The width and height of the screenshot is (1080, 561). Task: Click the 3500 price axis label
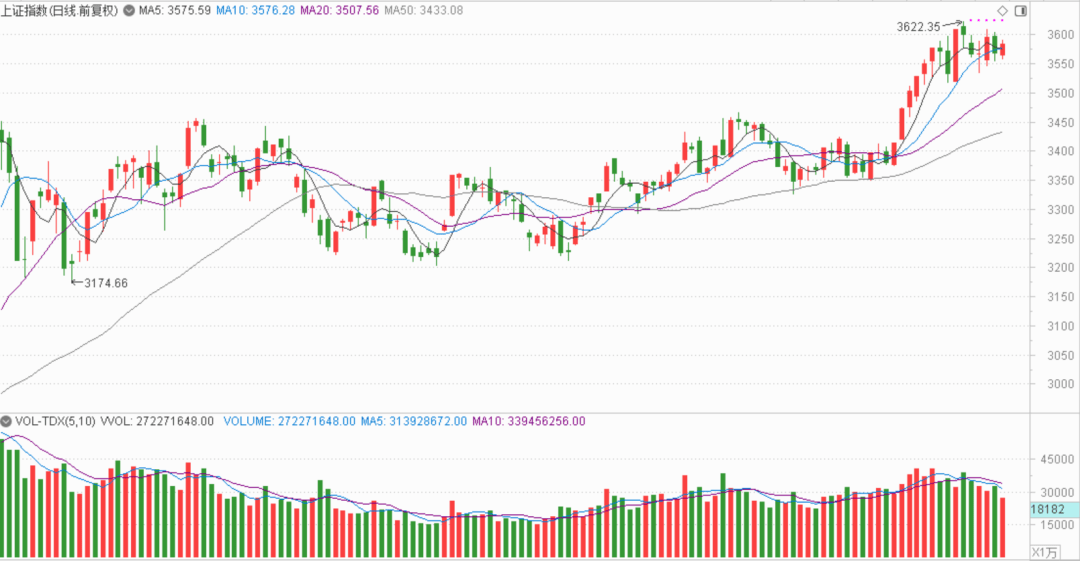pos(1060,93)
